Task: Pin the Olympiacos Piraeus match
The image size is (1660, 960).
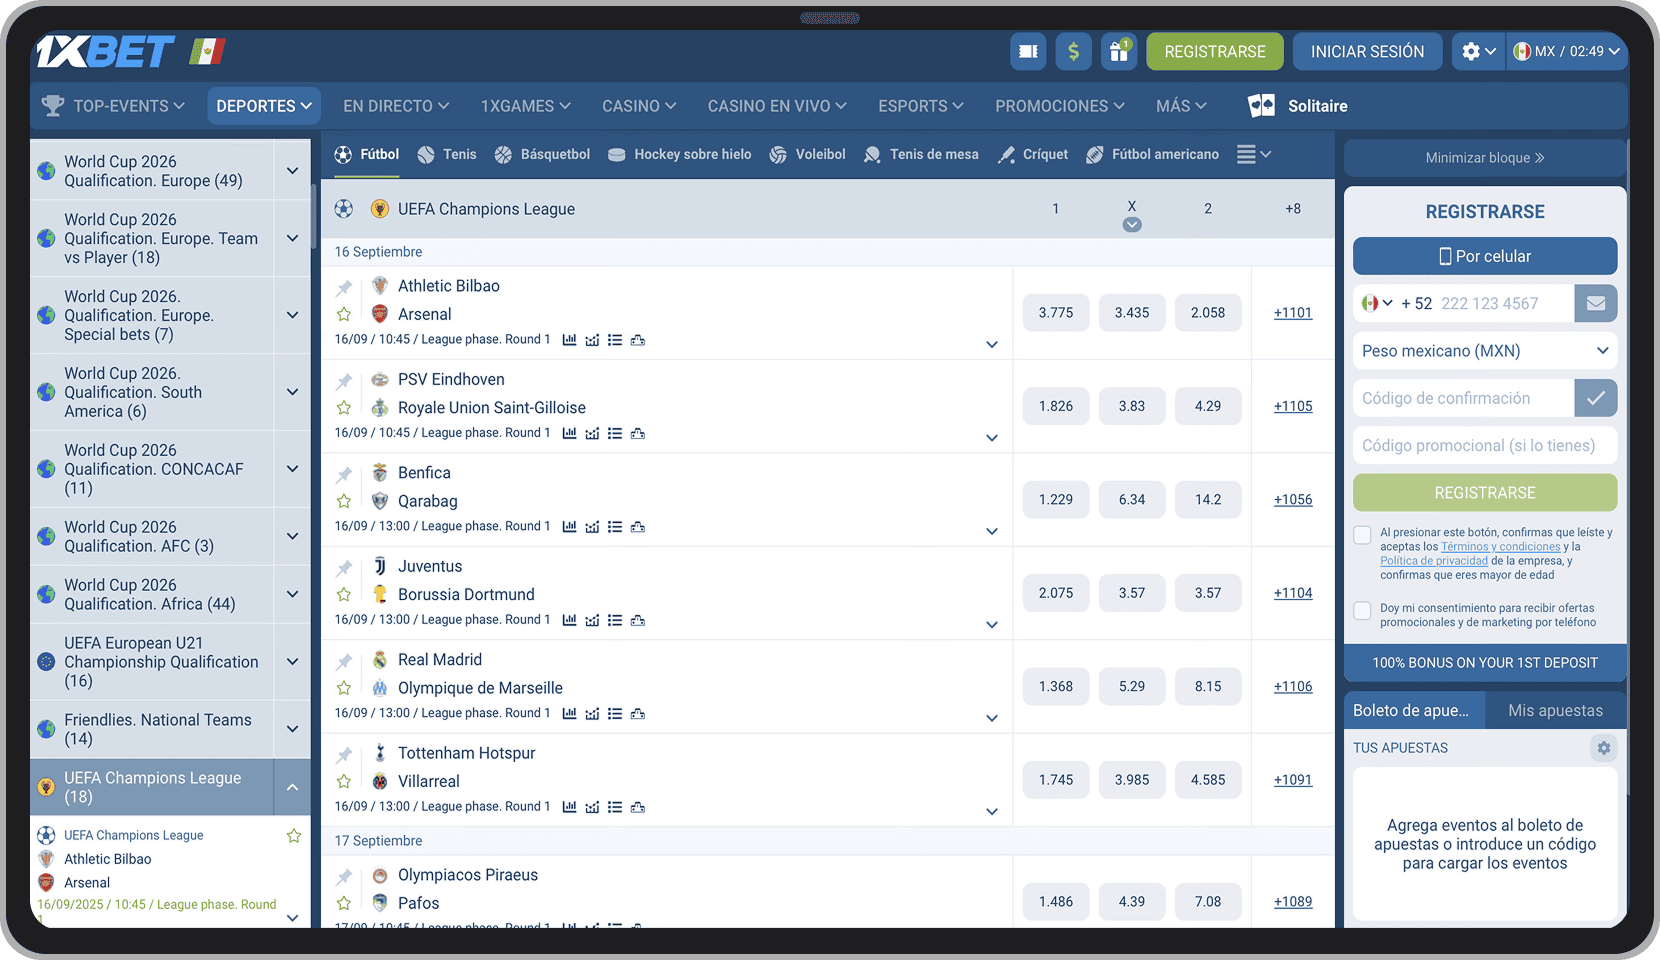Action: (x=344, y=877)
